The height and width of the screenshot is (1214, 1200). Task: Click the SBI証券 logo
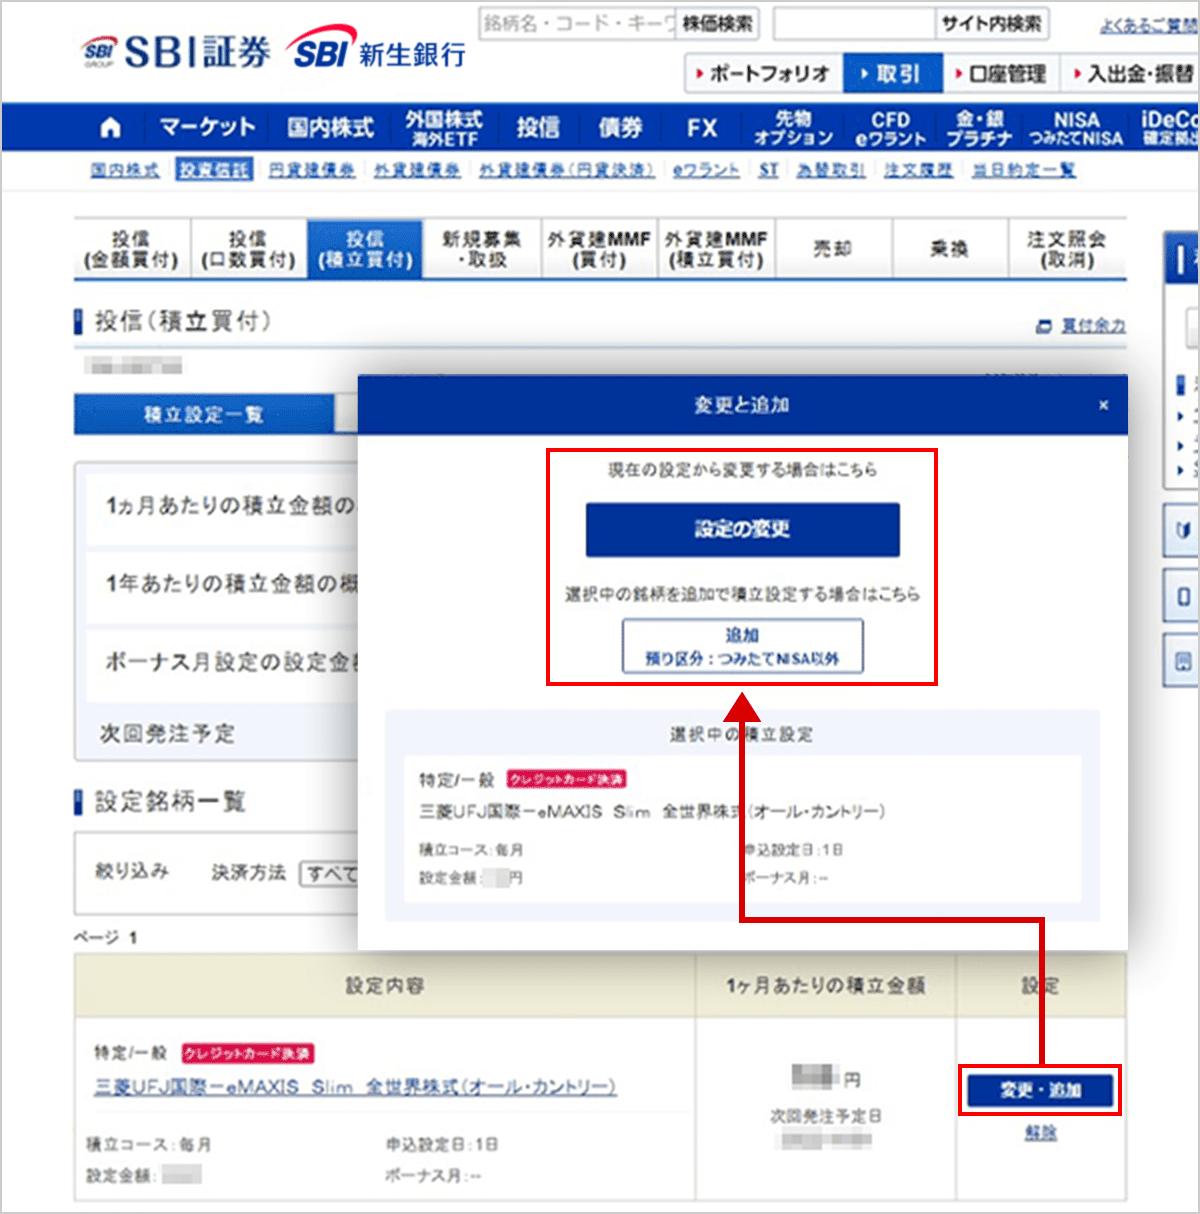[177, 52]
